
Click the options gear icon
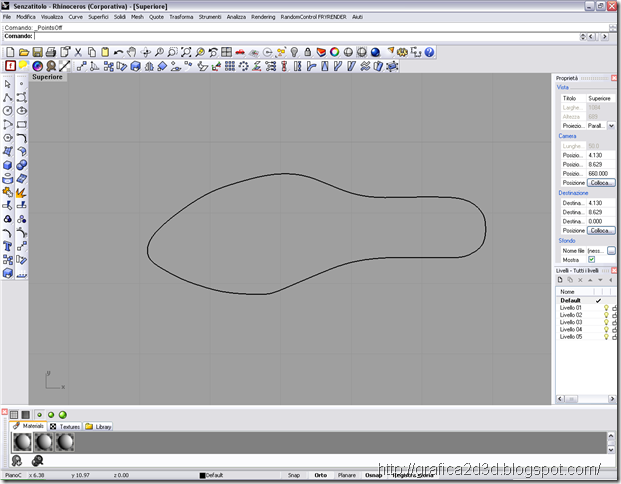pos(402,52)
